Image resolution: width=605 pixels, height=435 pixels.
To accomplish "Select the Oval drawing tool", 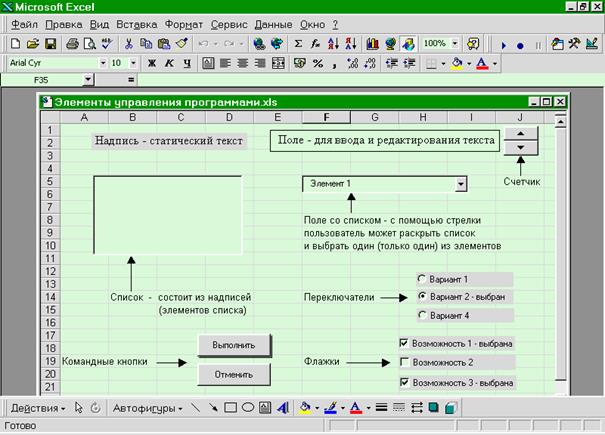I will pyautogui.click(x=247, y=408).
